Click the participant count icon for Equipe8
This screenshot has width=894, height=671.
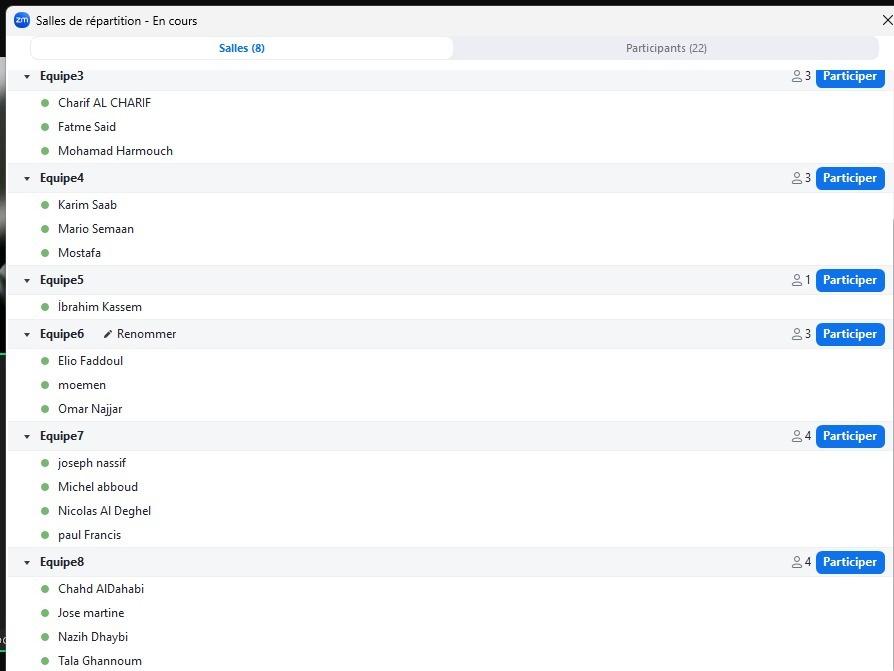pyautogui.click(x=797, y=562)
